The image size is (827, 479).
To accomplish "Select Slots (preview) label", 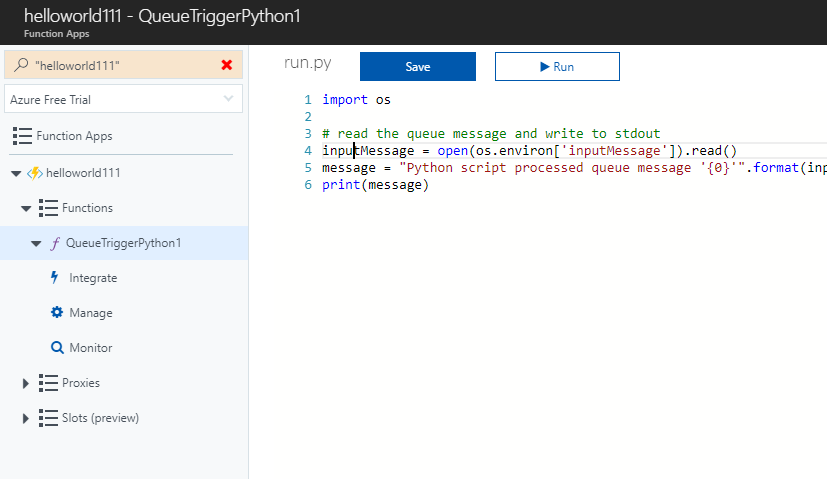I will click(100, 418).
